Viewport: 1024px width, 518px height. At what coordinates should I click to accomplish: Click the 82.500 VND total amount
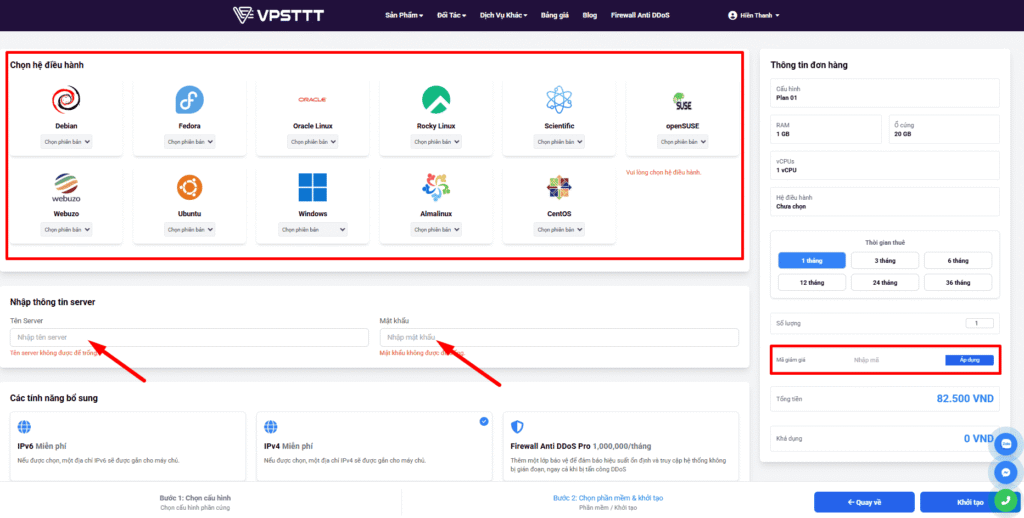click(x=965, y=398)
